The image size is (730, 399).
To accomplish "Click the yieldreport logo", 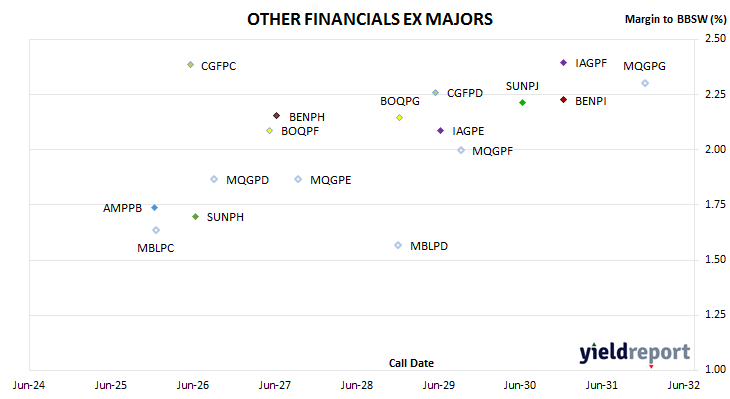I will (x=635, y=352).
